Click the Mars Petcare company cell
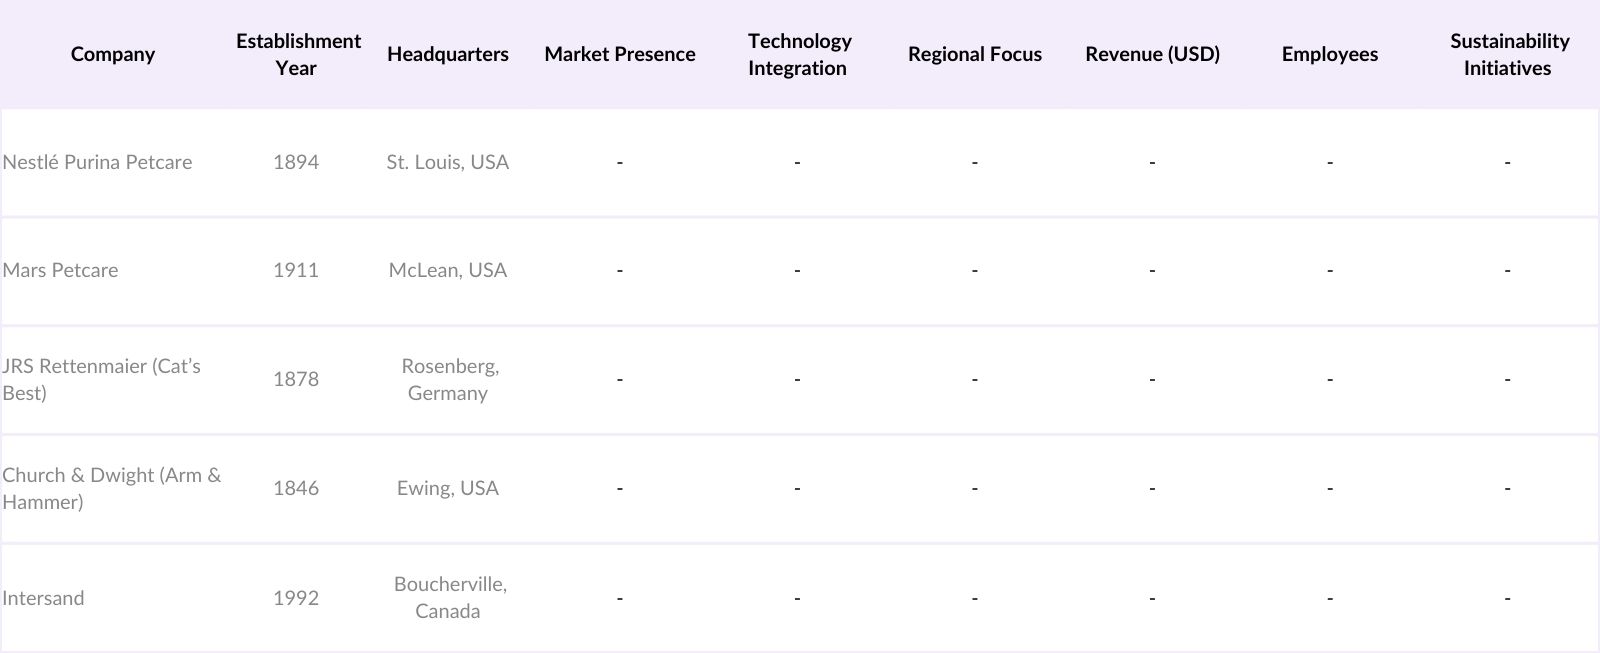 point(60,270)
